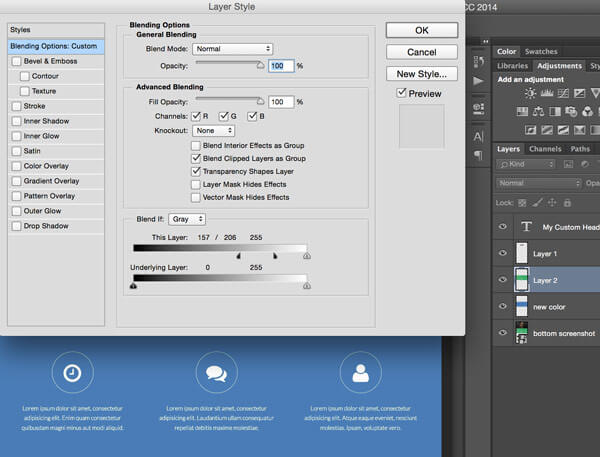
Task: Add a Threshold adjustment
Action: point(563,130)
